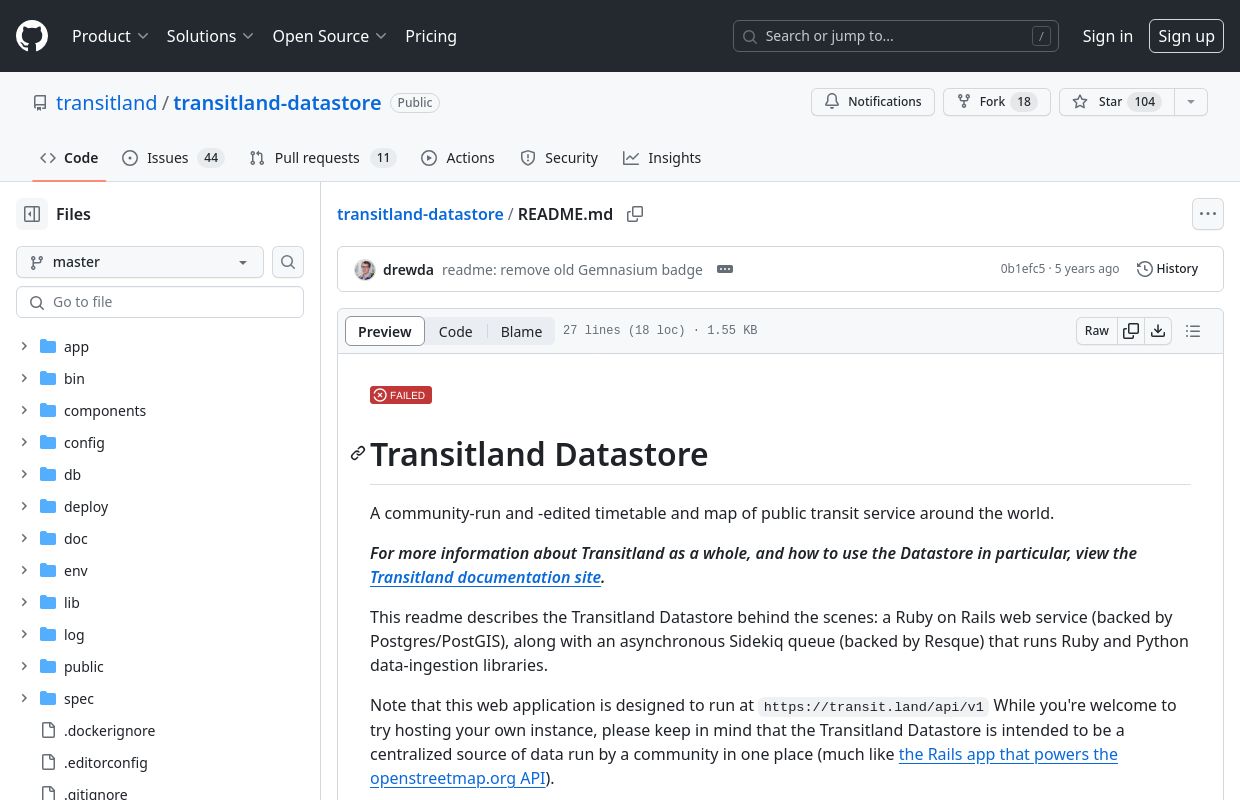Search files with the magnifier button
This screenshot has height=800, width=1240.
coord(288,262)
